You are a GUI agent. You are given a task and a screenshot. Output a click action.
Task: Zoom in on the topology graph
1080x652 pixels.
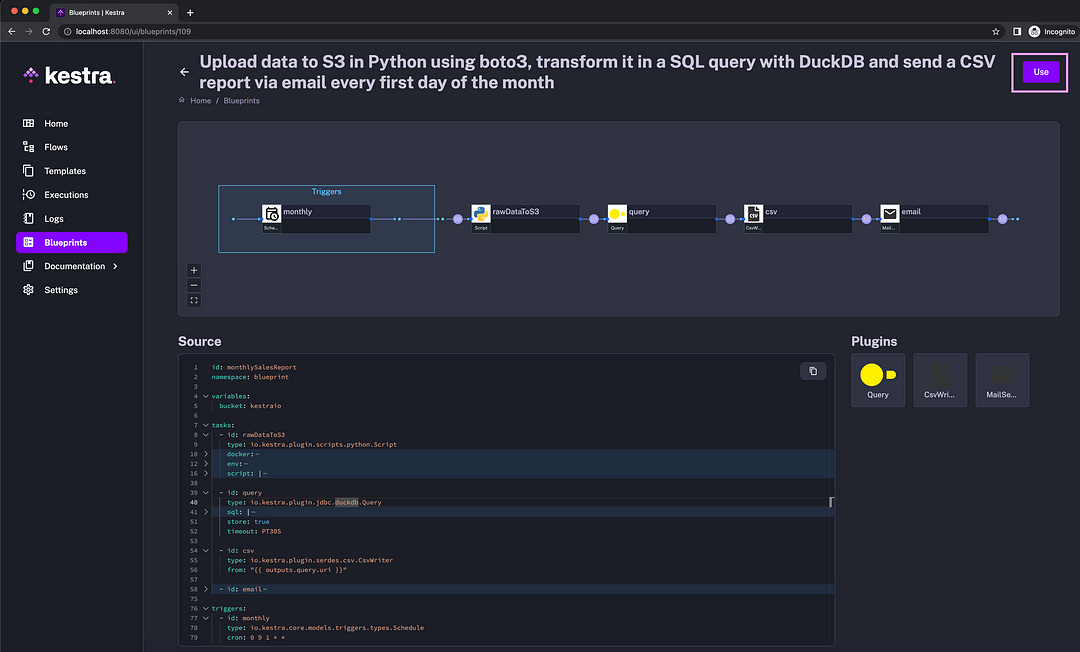[x=194, y=271]
